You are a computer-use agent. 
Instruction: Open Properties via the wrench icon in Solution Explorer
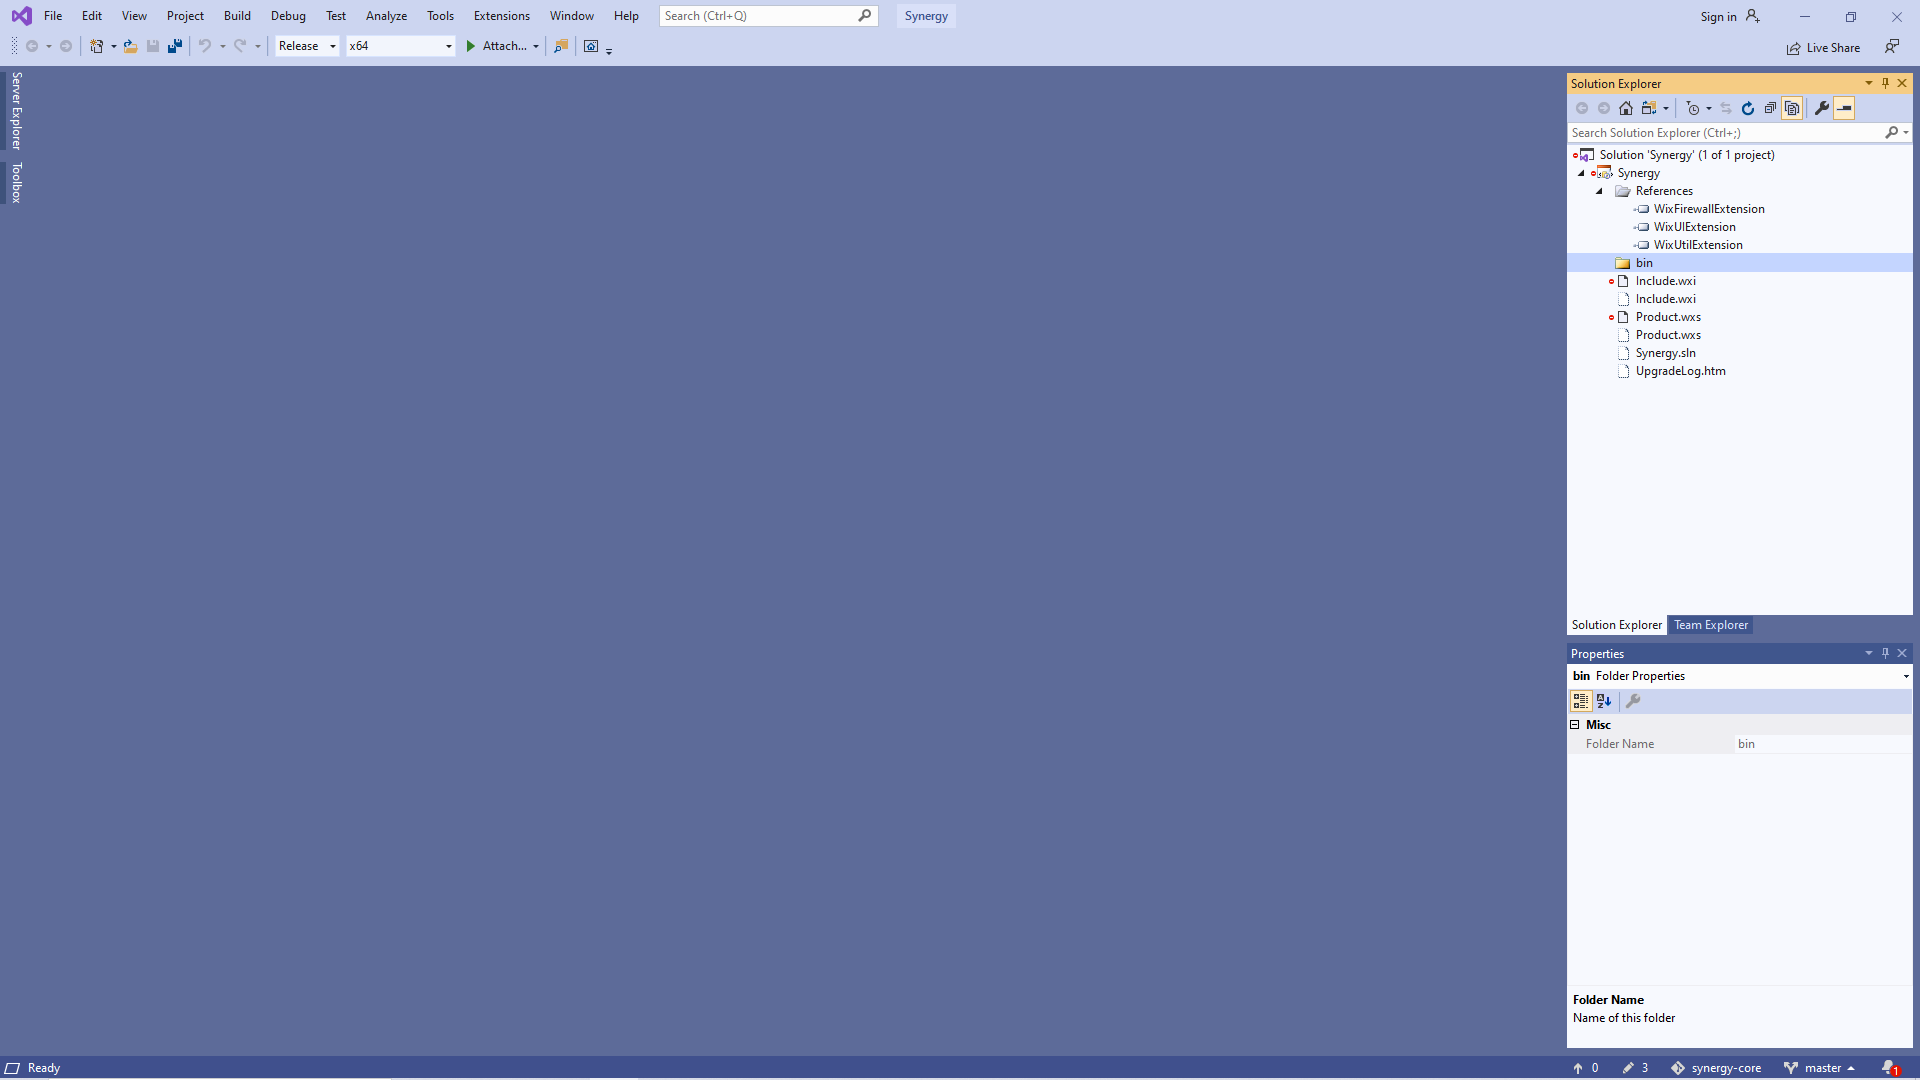click(x=1822, y=108)
